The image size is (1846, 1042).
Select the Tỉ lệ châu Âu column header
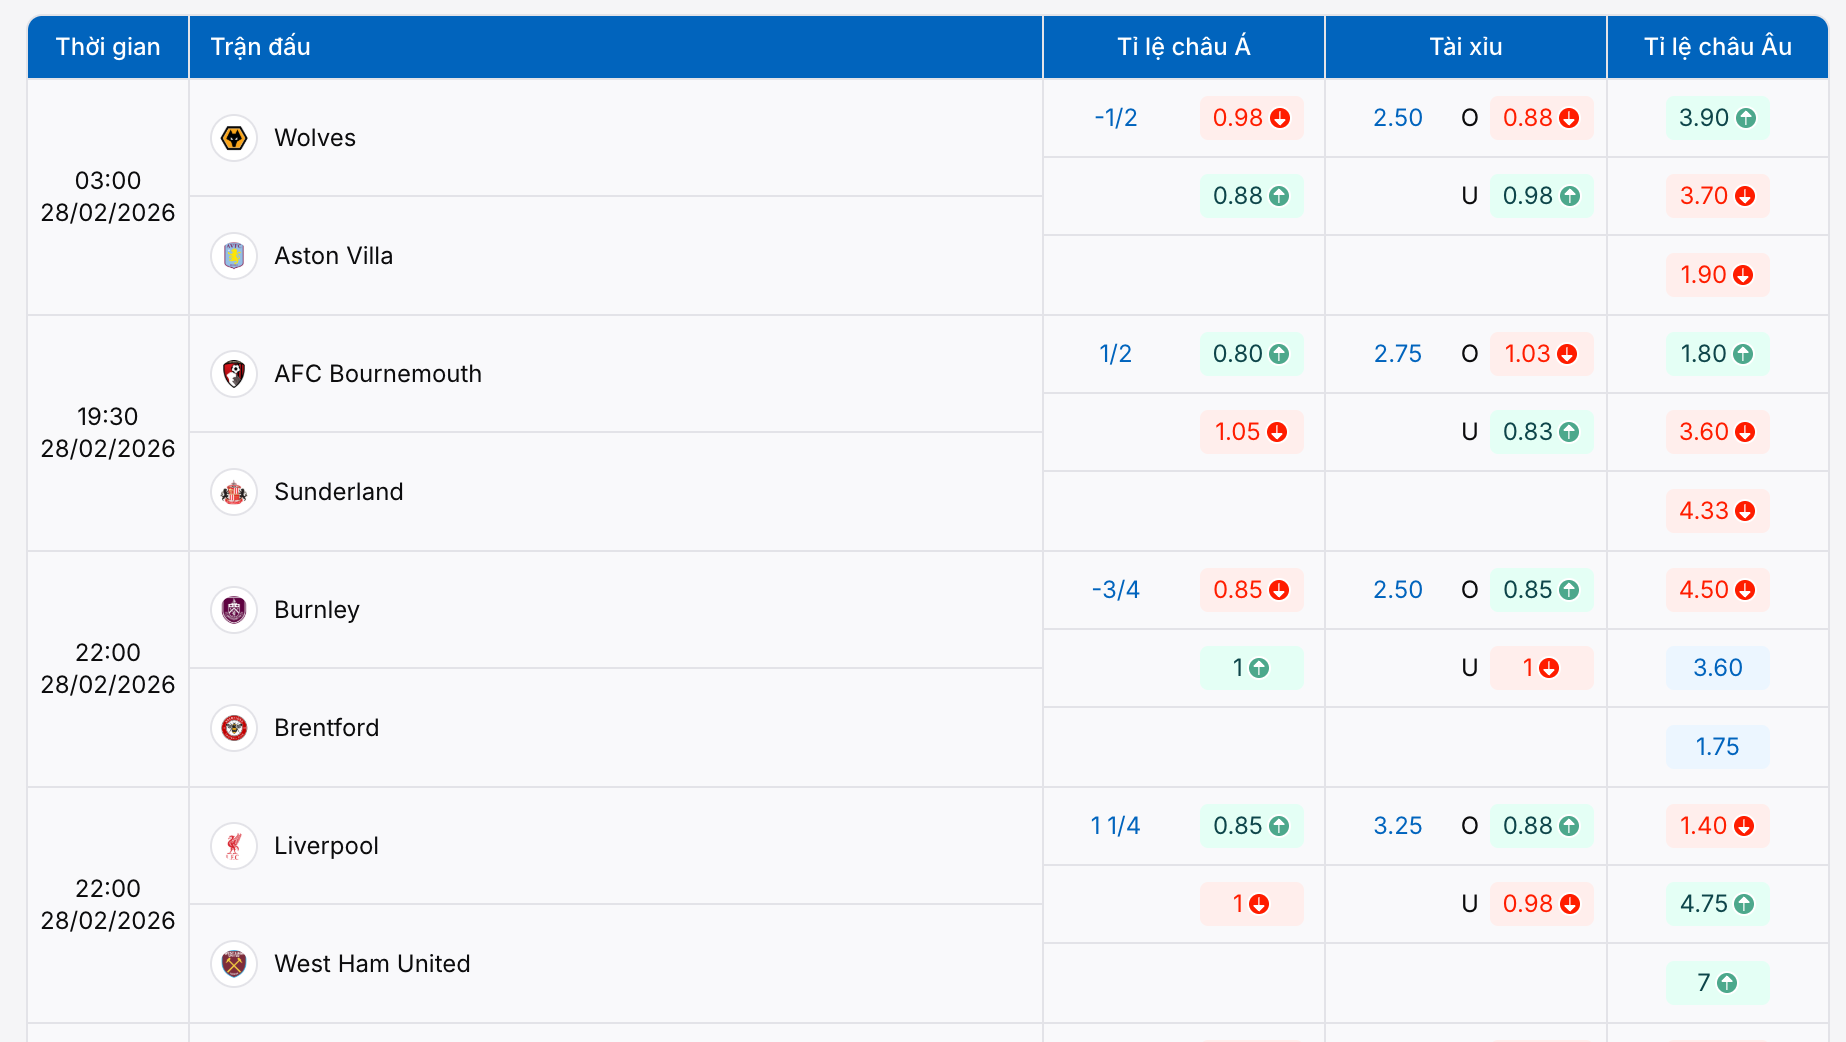1717,47
